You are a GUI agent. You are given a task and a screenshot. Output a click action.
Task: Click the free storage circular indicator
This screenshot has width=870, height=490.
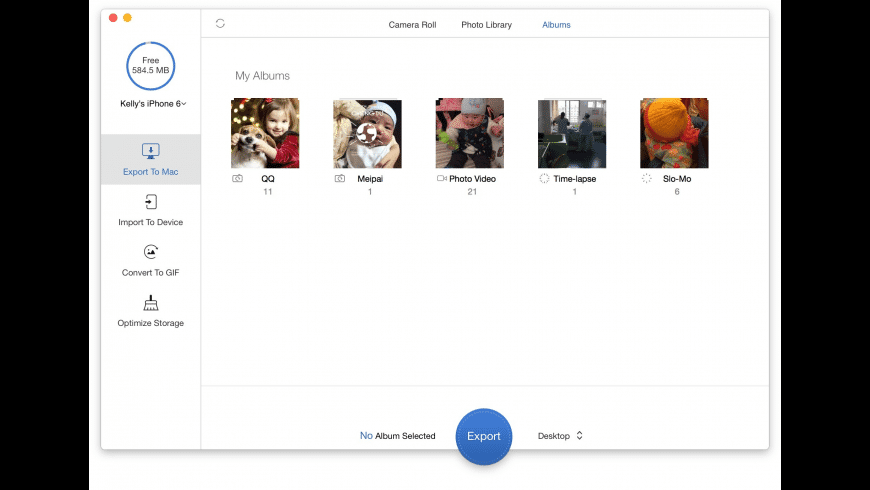pyautogui.click(x=150, y=66)
